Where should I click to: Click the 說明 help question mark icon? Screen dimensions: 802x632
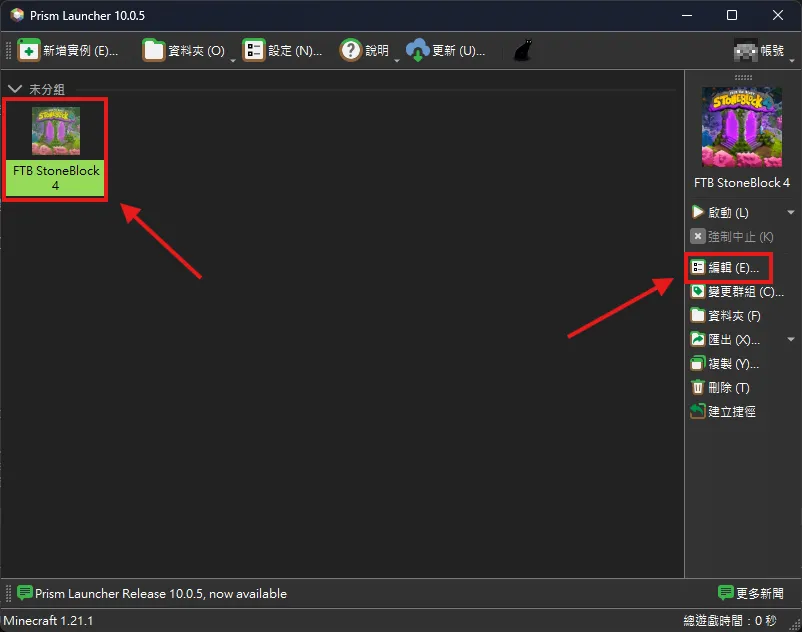pos(350,50)
